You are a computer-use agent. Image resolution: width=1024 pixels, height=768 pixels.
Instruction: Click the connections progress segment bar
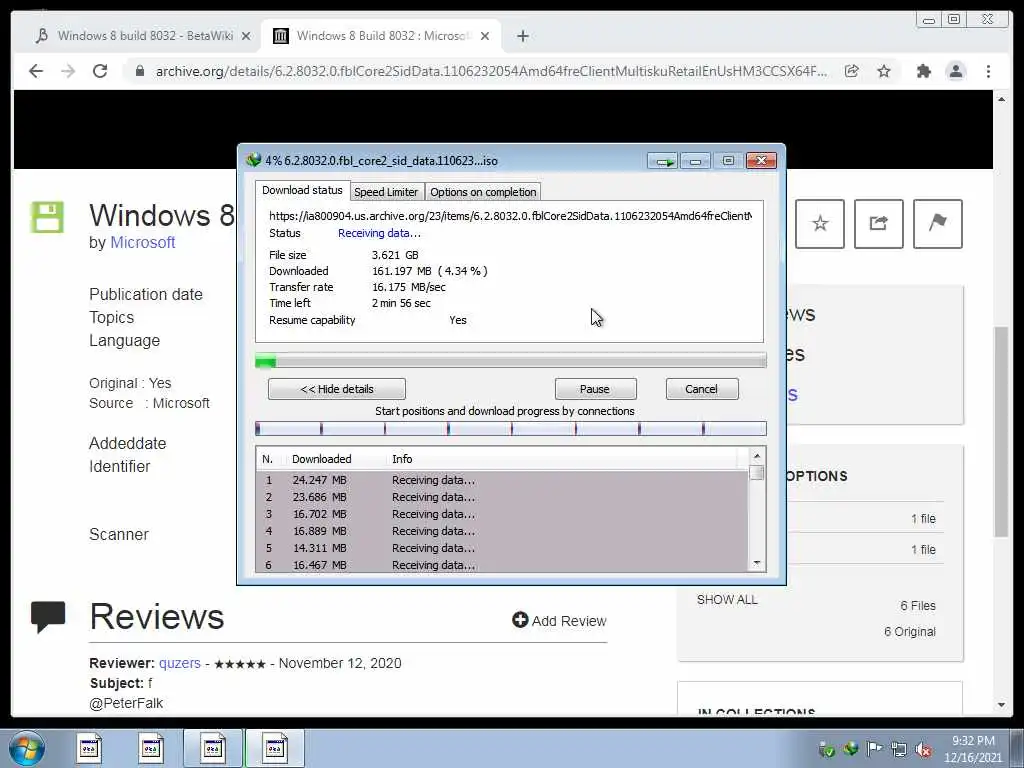coord(511,428)
